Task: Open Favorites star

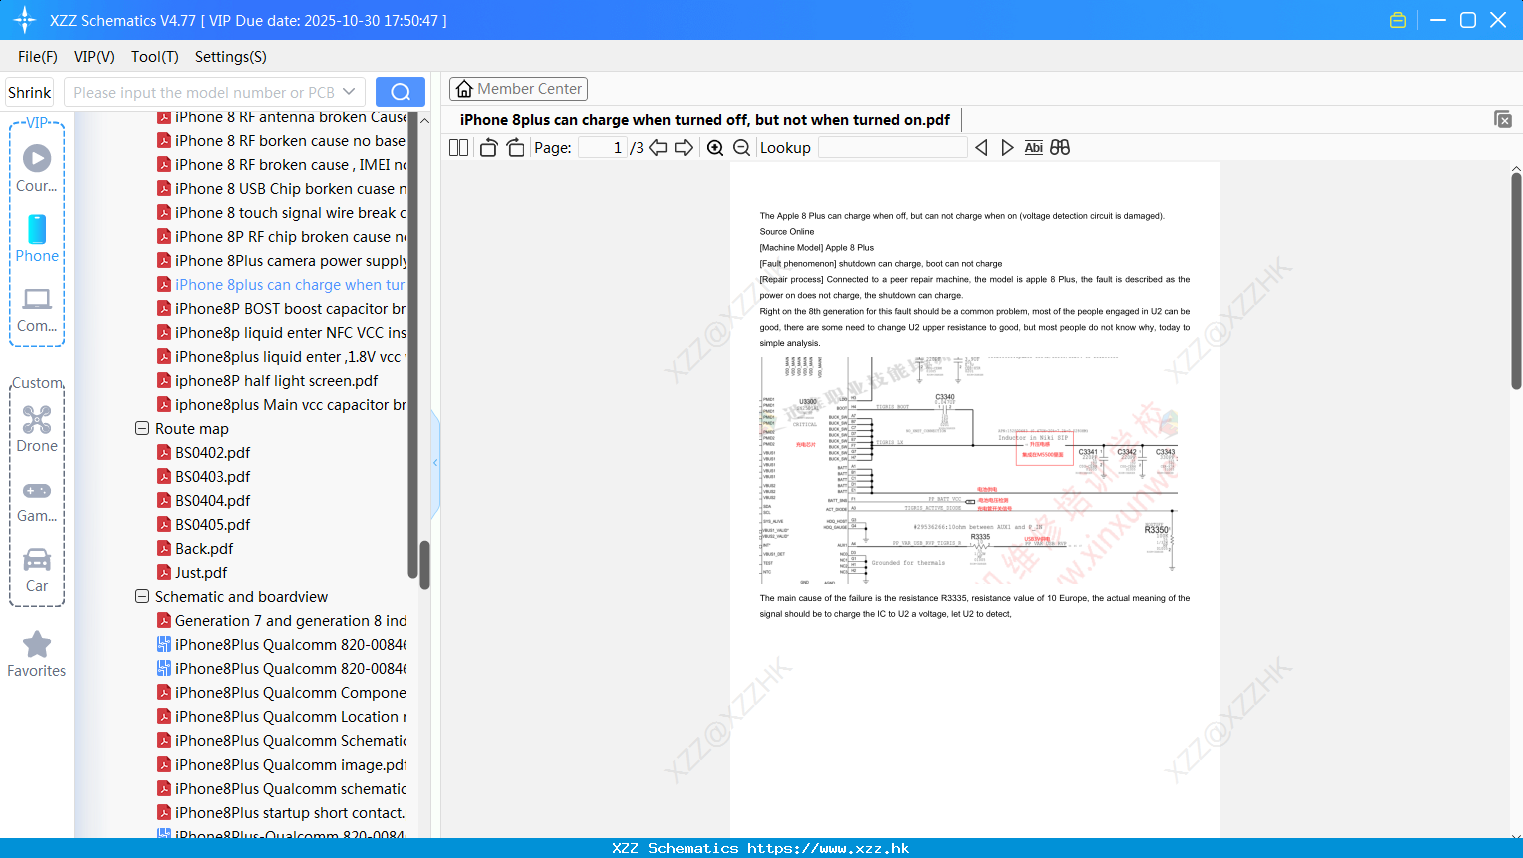Action: pyautogui.click(x=37, y=654)
